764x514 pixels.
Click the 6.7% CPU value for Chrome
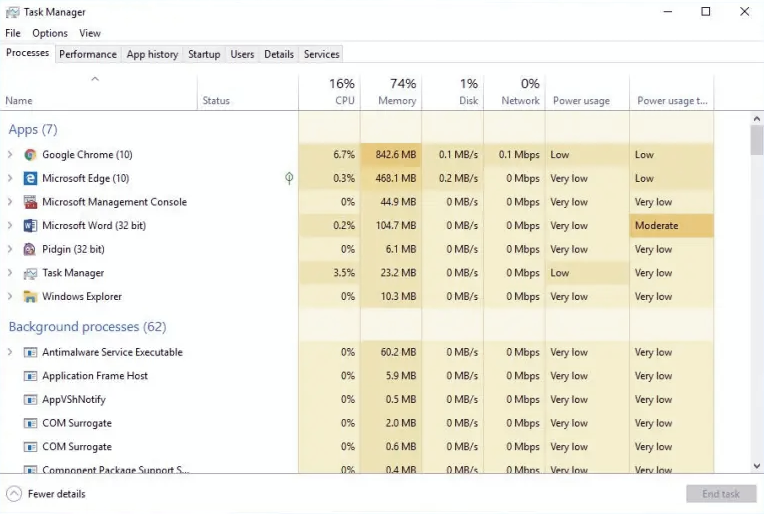344,154
